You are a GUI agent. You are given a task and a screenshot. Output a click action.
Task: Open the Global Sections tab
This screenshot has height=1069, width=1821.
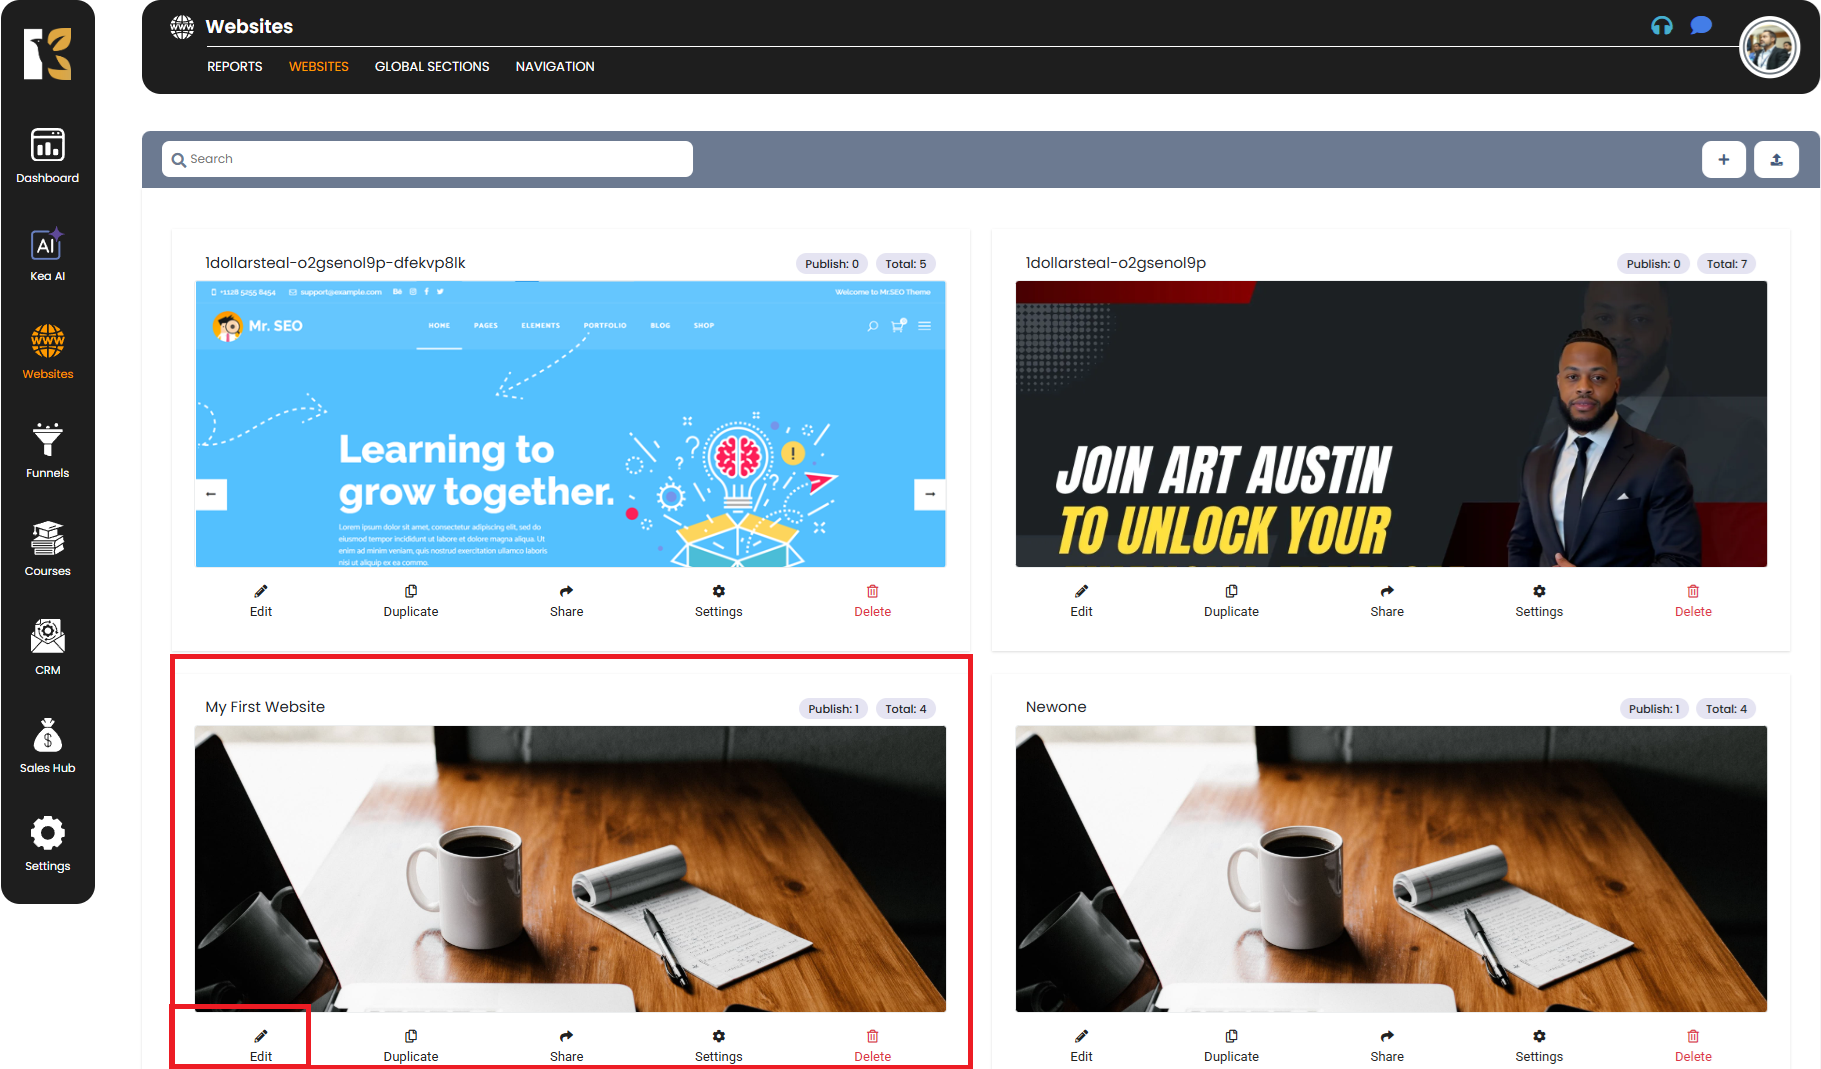click(432, 67)
